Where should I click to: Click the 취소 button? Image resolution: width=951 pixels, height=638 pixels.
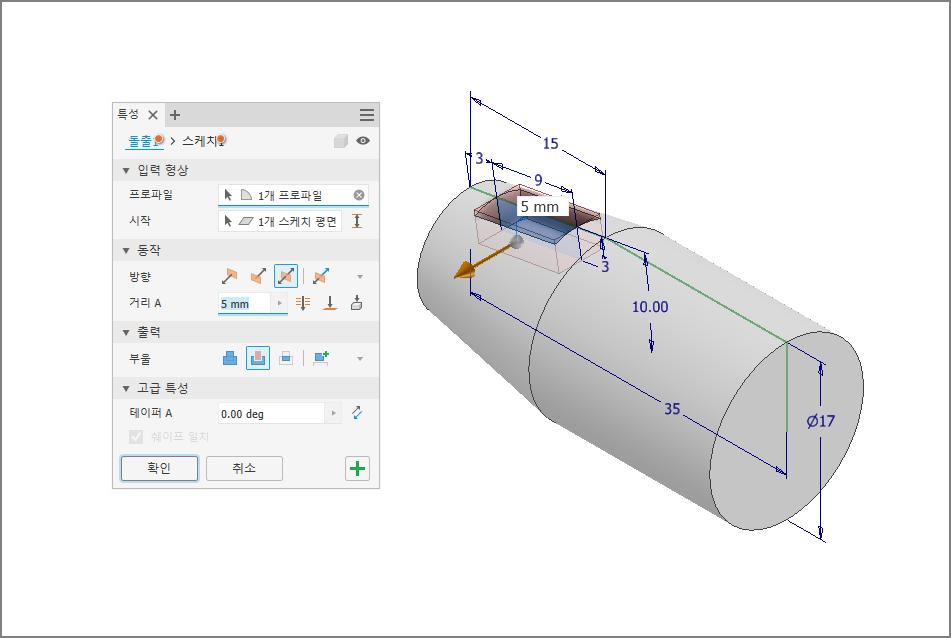tap(244, 468)
